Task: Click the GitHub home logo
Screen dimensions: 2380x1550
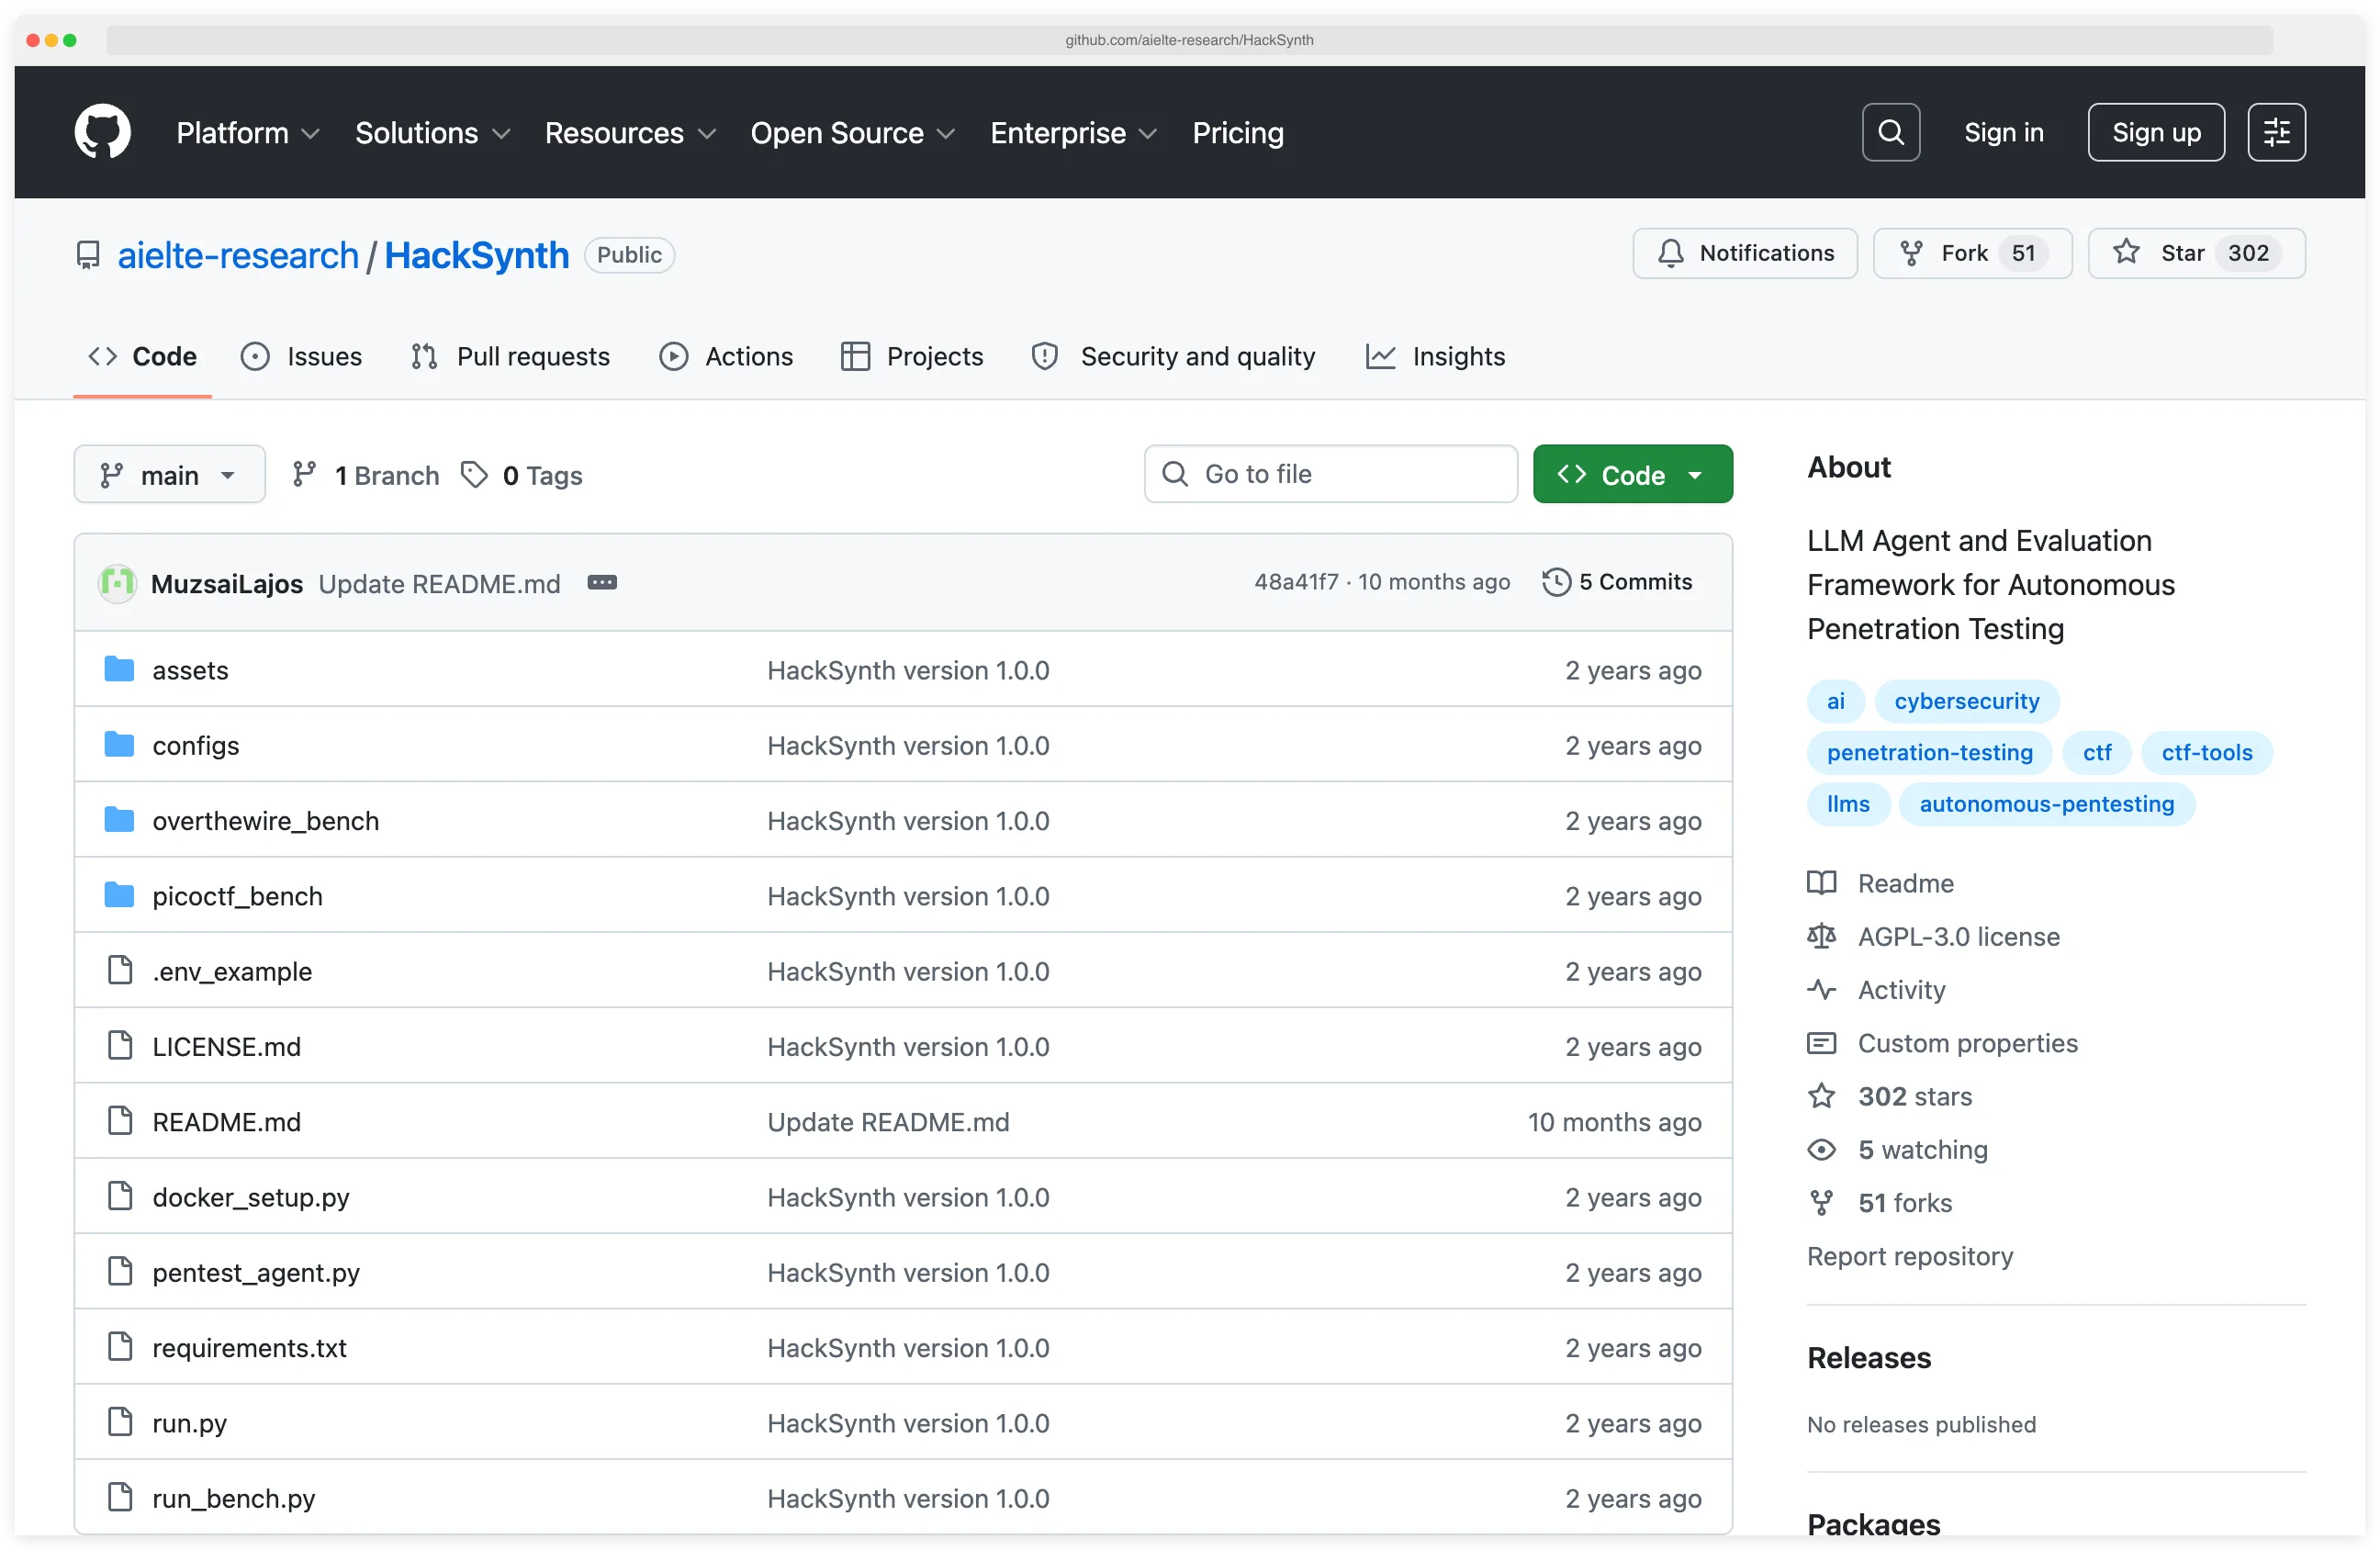Action: click(102, 131)
